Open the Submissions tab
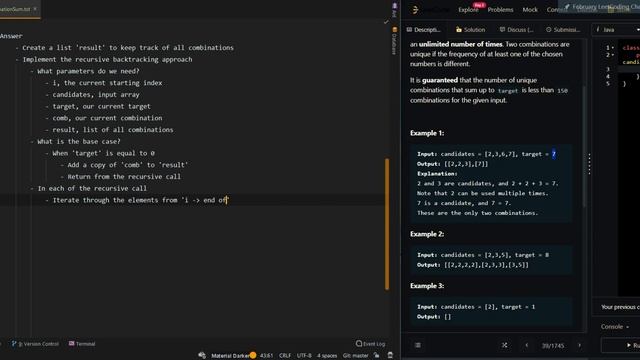Image resolution: width=640 pixels, height=360 pixels. (x=563, y=29)
